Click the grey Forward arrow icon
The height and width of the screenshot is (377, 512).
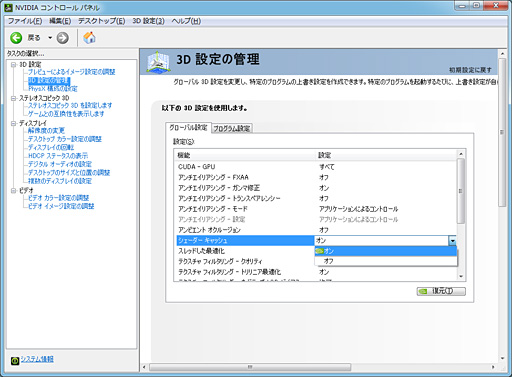[x=62, y=38]
